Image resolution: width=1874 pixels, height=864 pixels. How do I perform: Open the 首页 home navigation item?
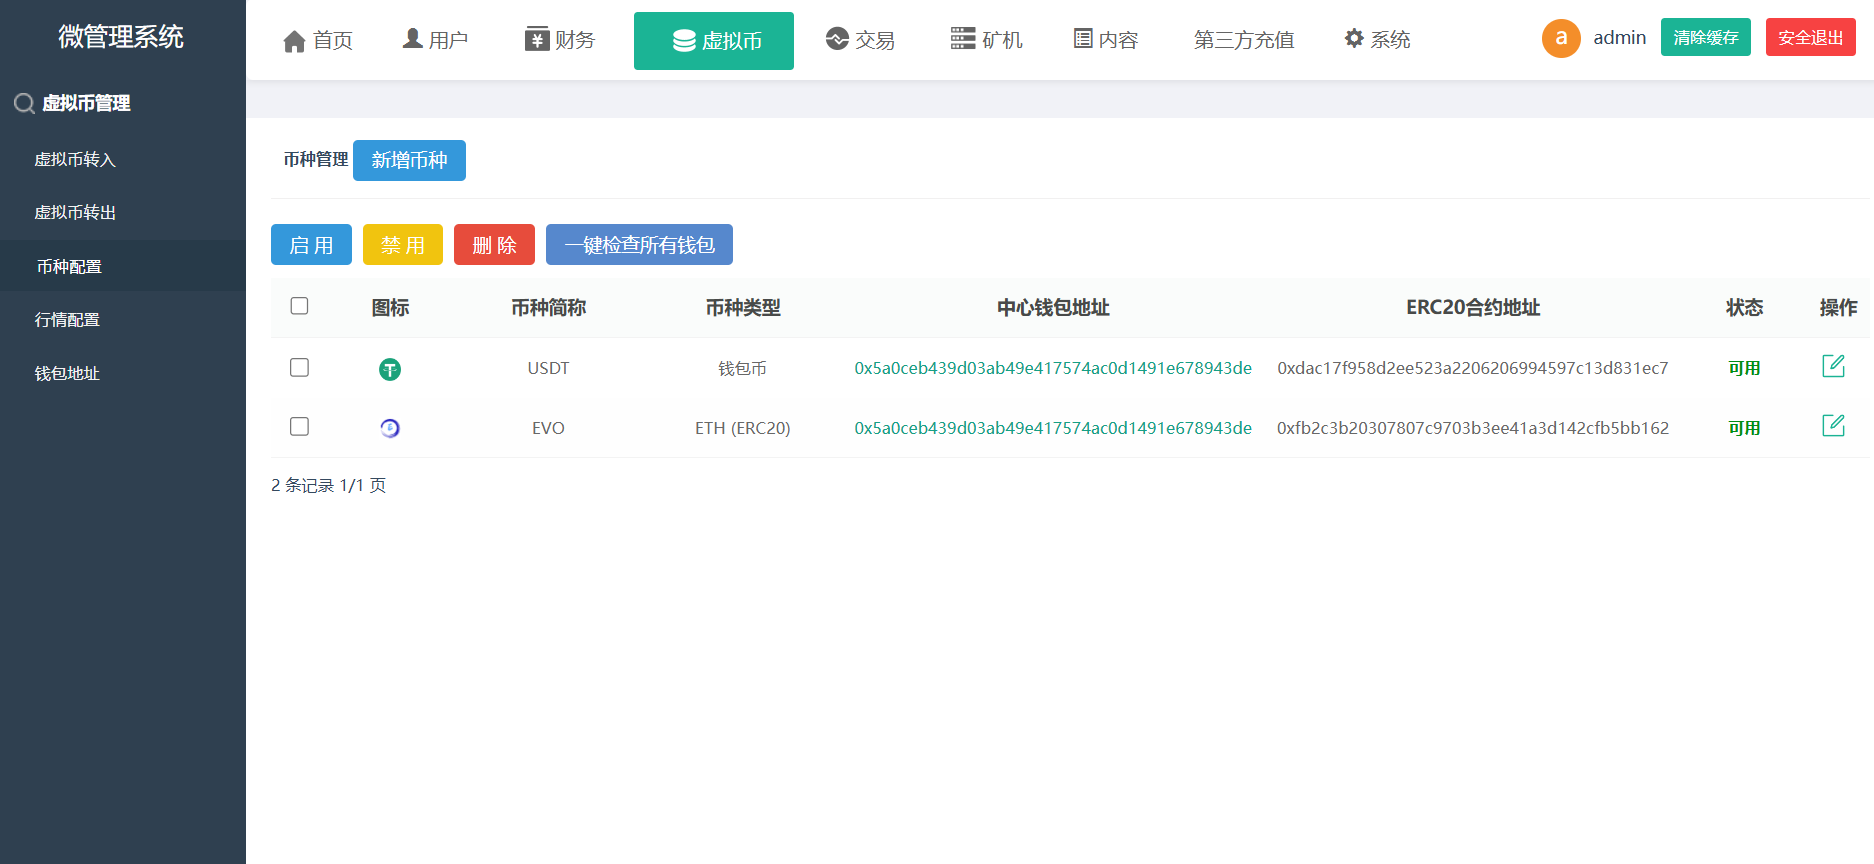318,40
